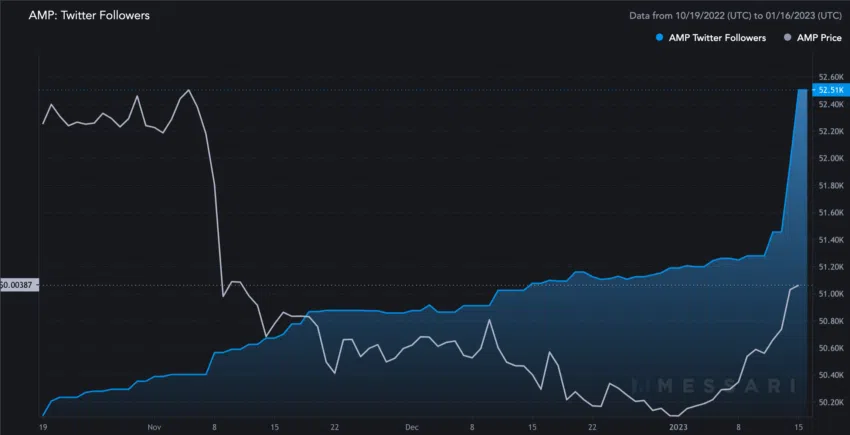Click the 50.60K axis label
Viewport: 850px width, 435px height.
pyautogui.click(x=831, y=348)
